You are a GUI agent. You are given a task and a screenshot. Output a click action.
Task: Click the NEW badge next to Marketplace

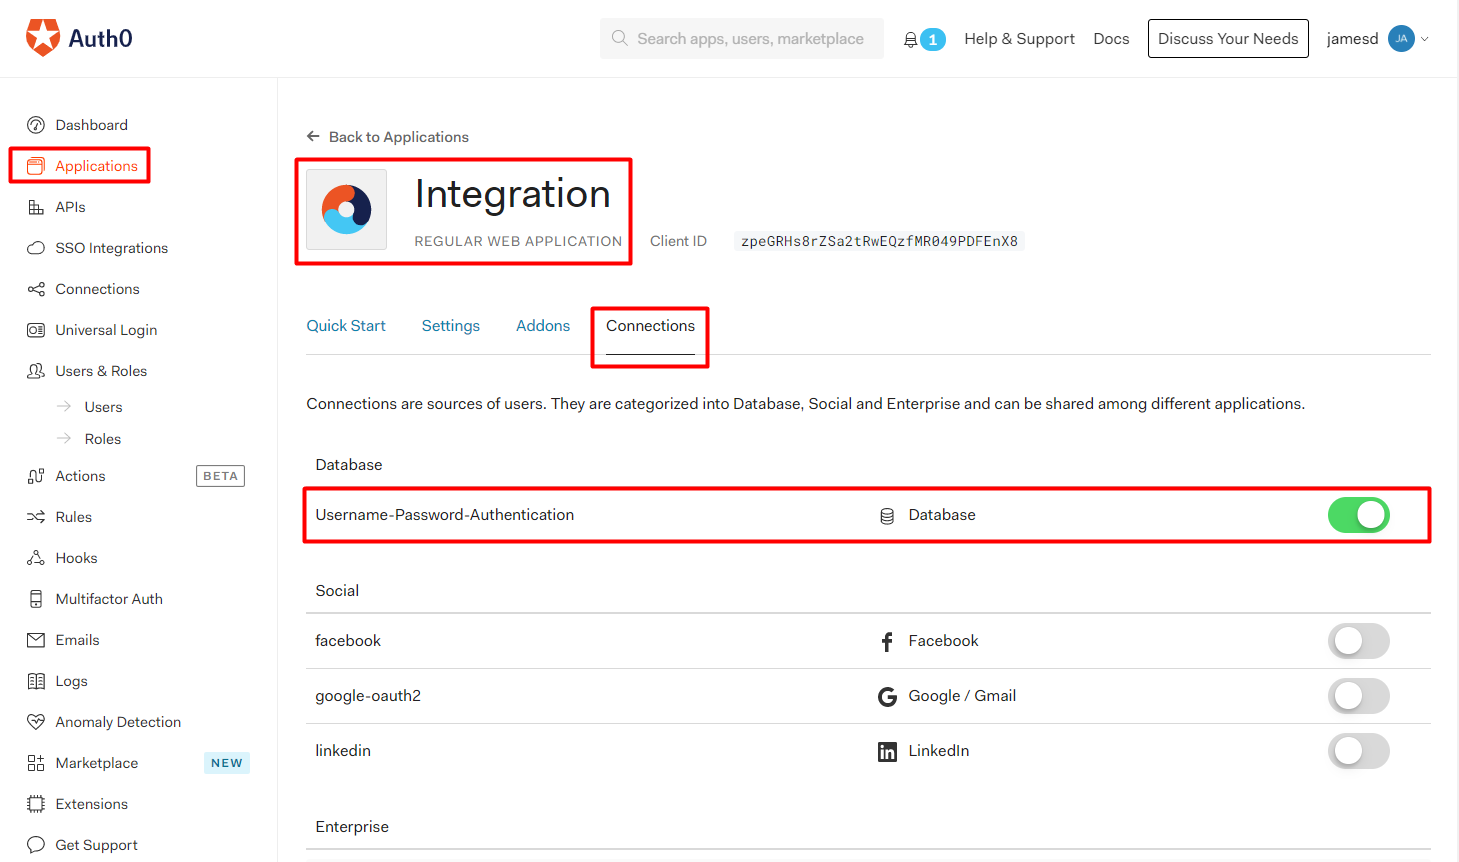pos(227,763)
